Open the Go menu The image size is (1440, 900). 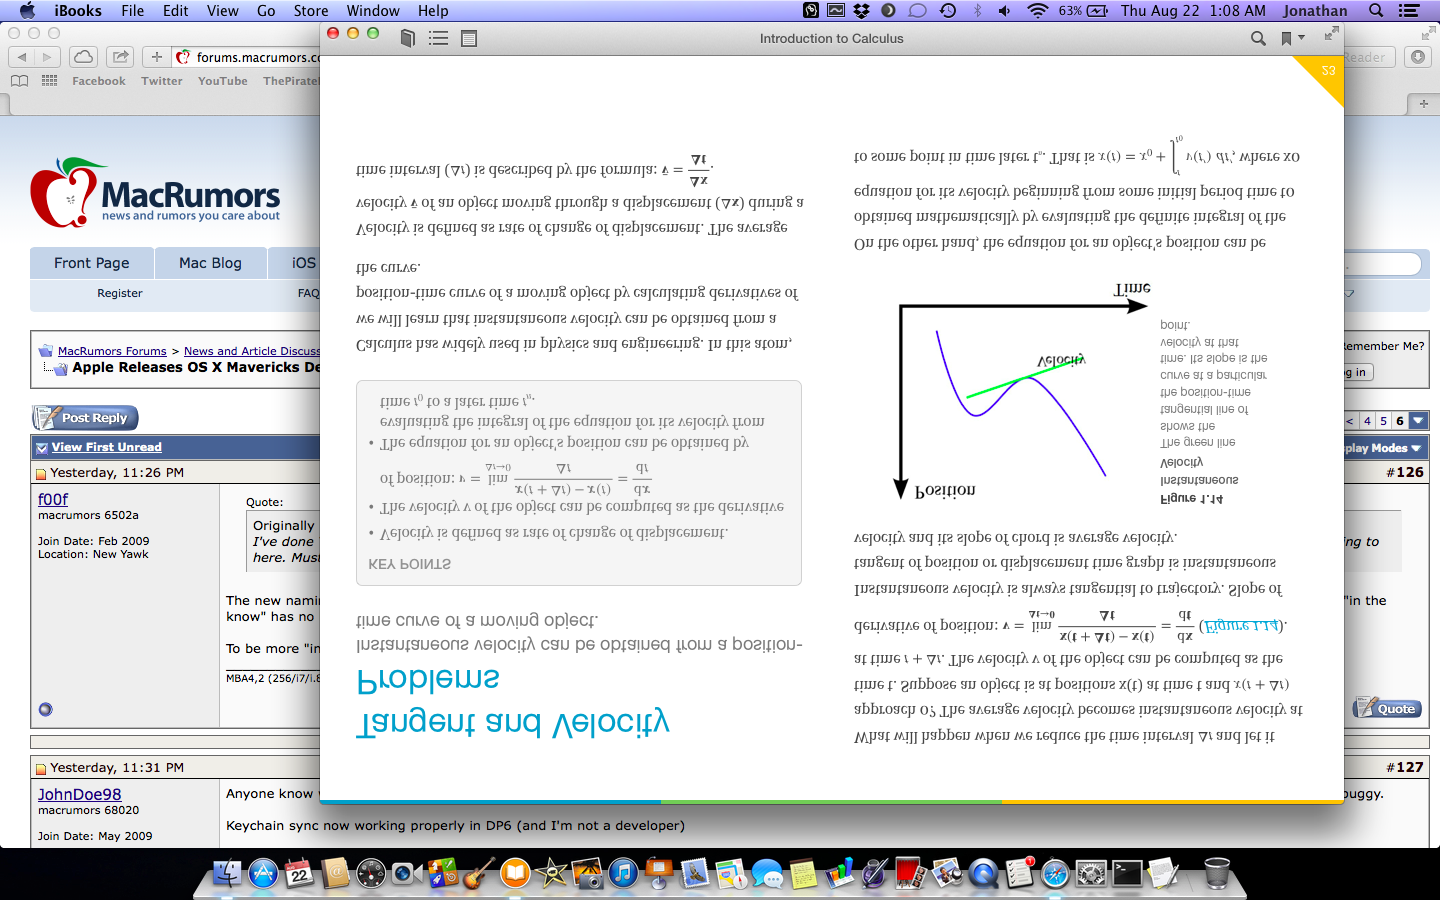(266, 10)
